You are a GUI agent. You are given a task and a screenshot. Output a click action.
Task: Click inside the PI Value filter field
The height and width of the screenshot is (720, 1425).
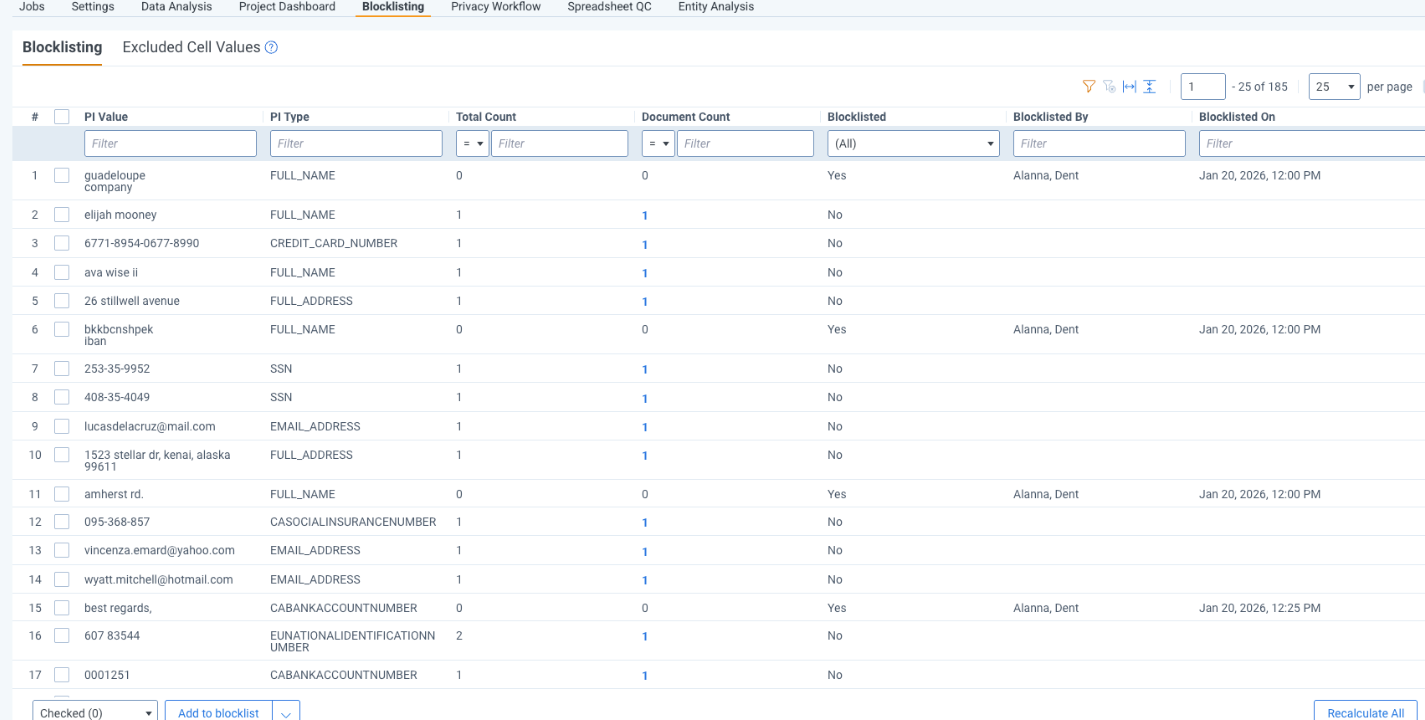[170, 143]
